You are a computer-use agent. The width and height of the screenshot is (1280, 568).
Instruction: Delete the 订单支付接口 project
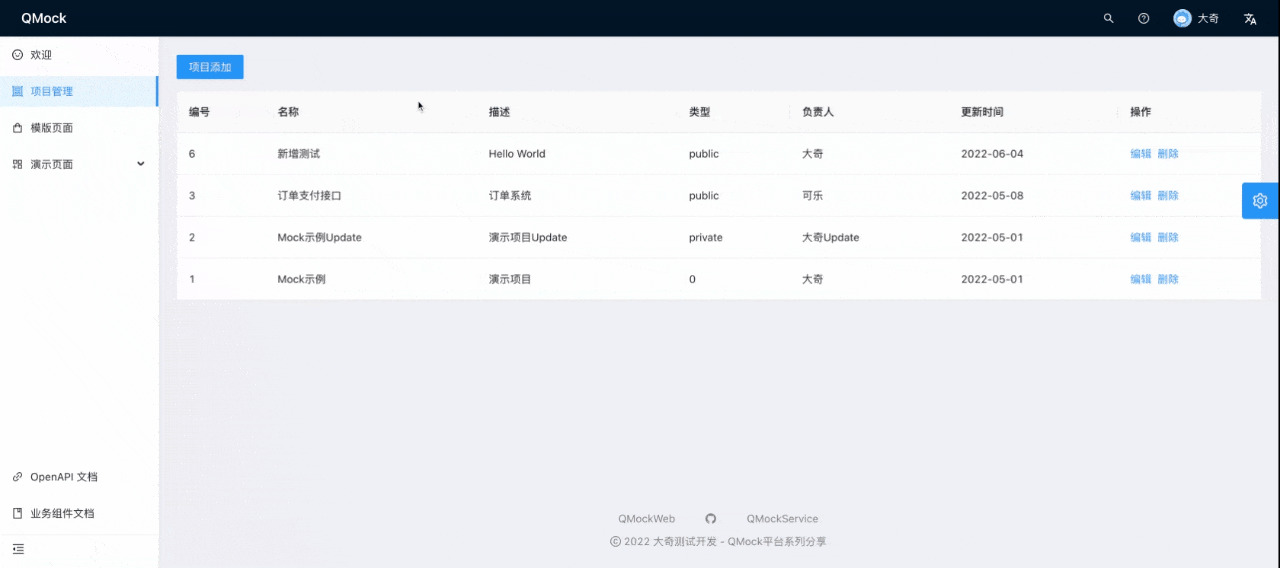[1168, 196]
